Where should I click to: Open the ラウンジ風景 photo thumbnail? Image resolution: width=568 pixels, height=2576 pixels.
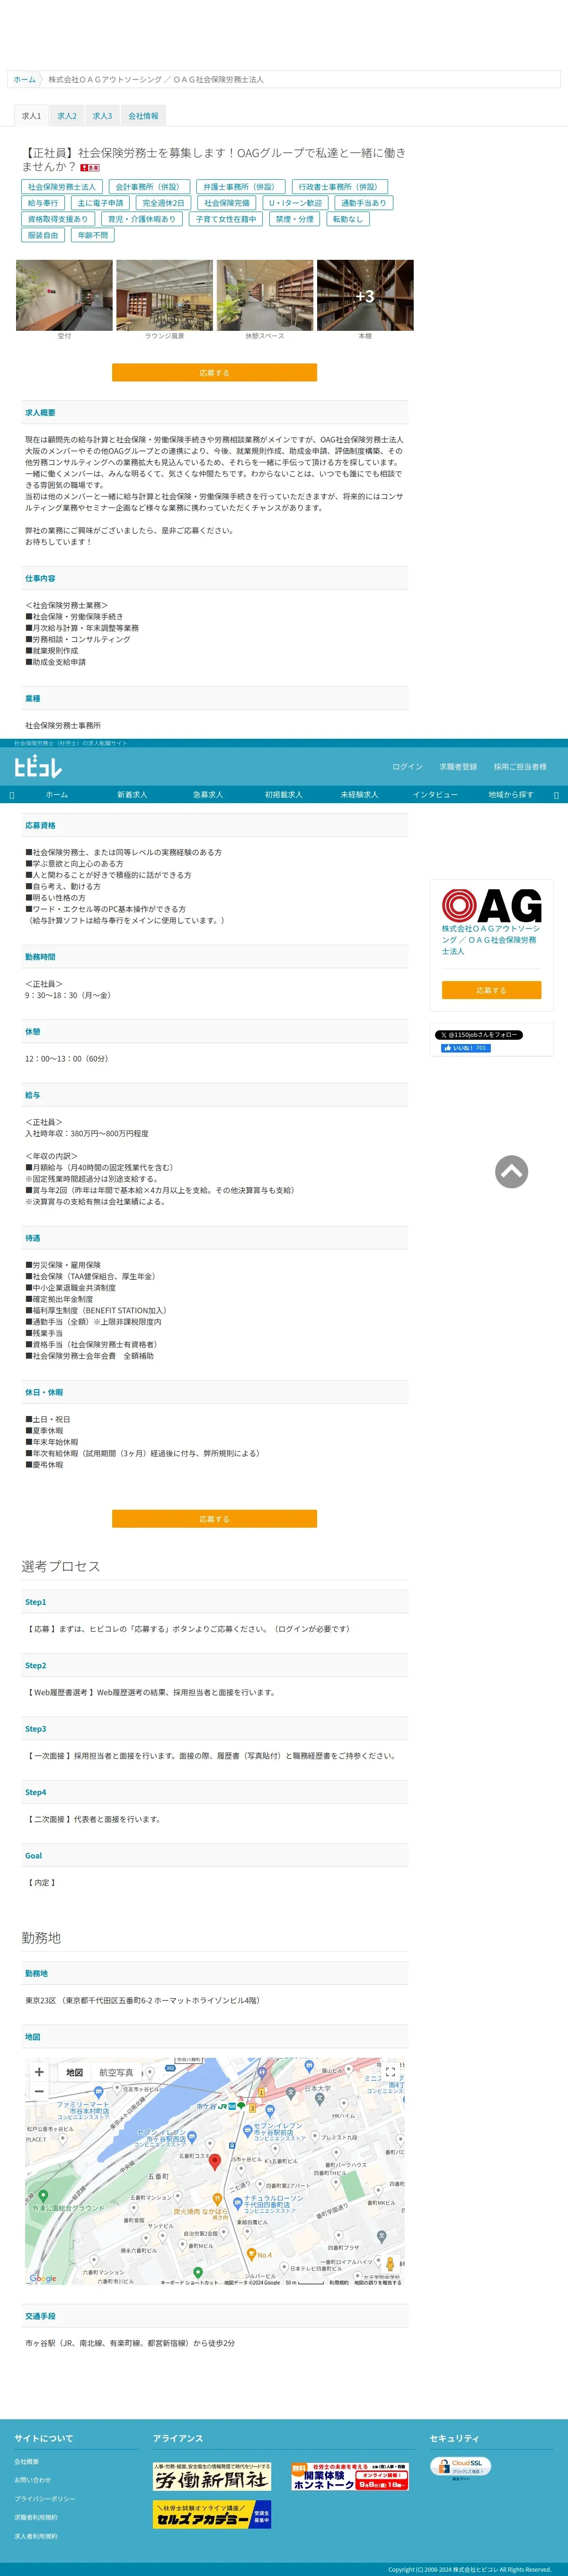[164, 295]
